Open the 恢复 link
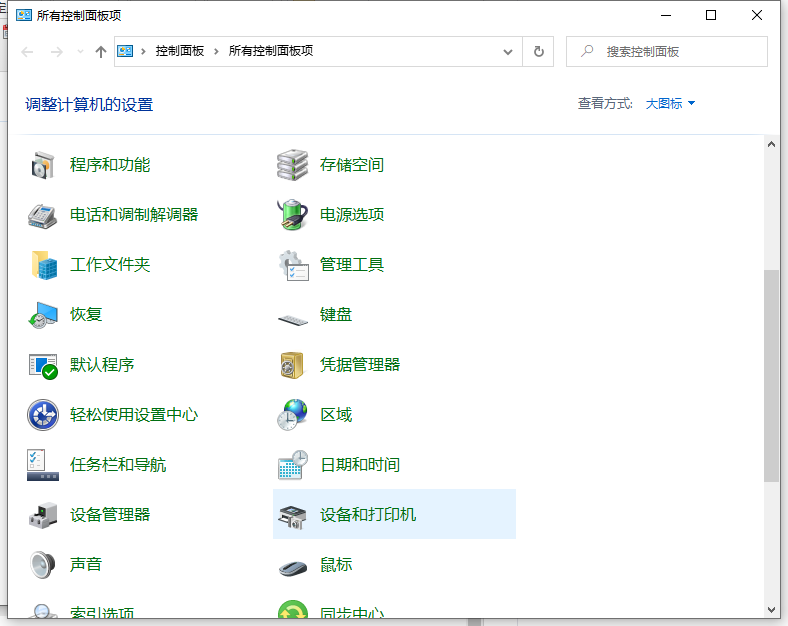788x626 pixels. coord(86,315)
